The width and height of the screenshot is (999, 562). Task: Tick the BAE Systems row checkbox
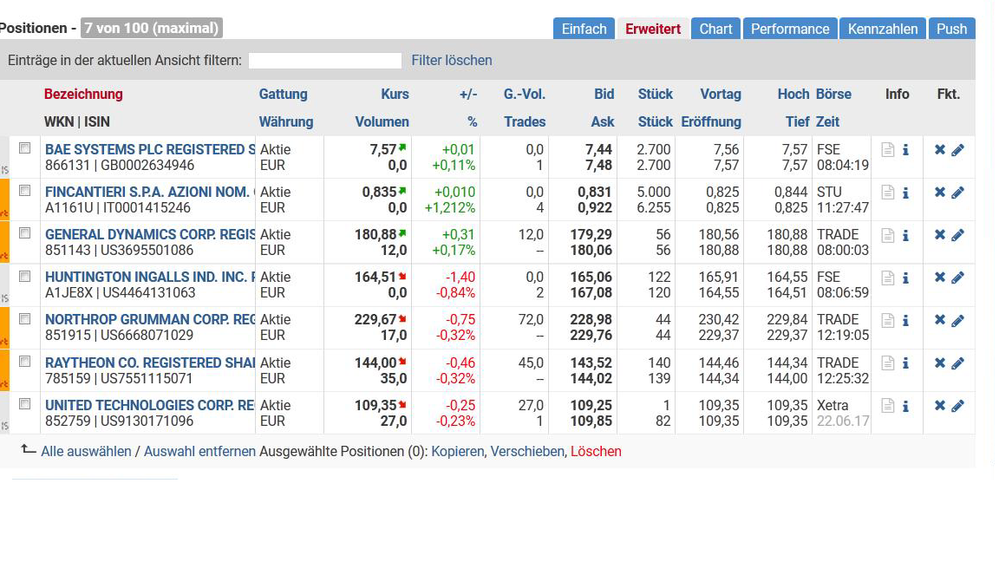click(25, 148)
